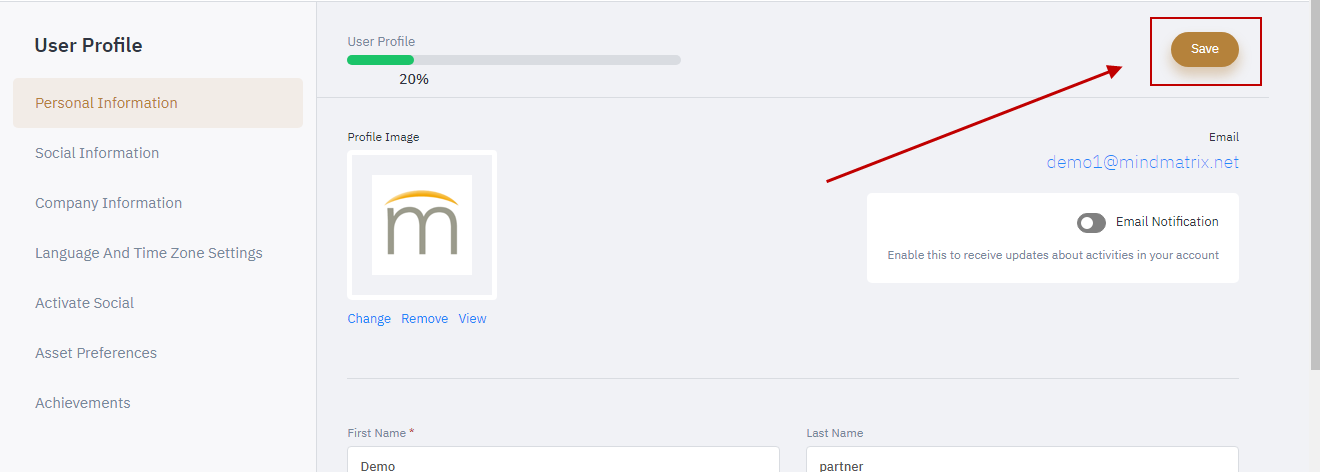Click the User Profile progress bar
1320x472 pixels.
point(514,60)
